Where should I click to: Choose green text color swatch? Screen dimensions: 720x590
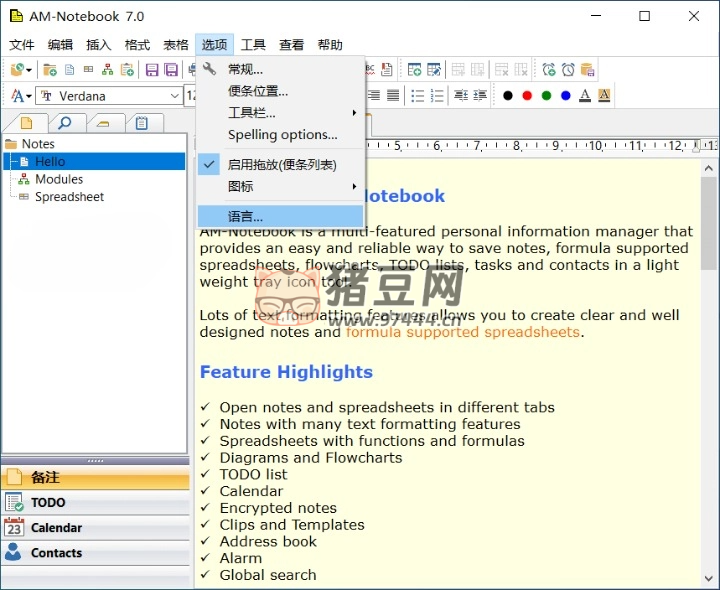click(546, 96)
